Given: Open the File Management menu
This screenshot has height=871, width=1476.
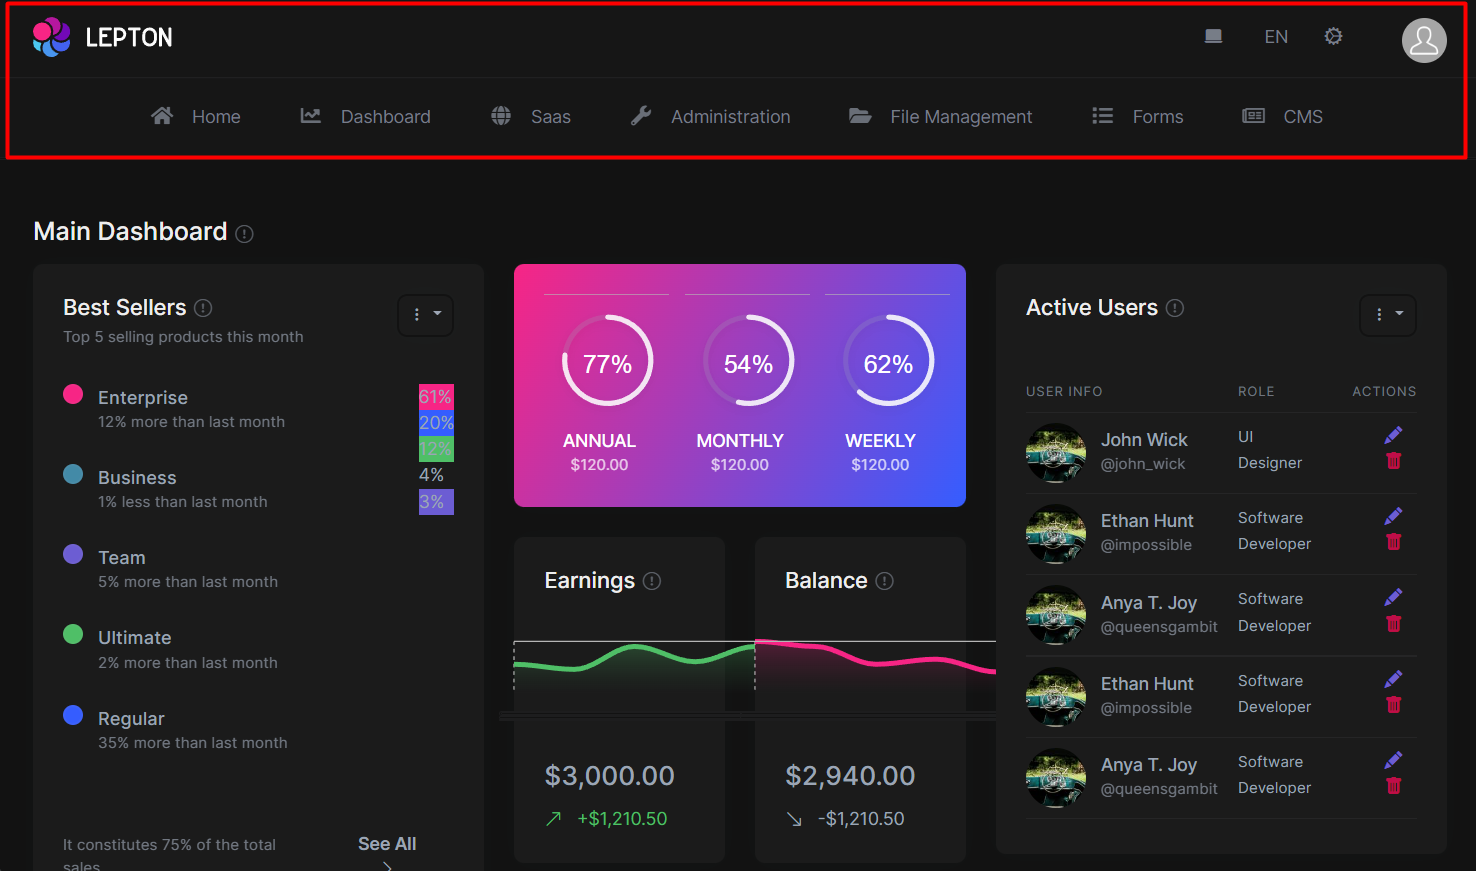Looking at the screenshot, I should click(x=941, y=116).
